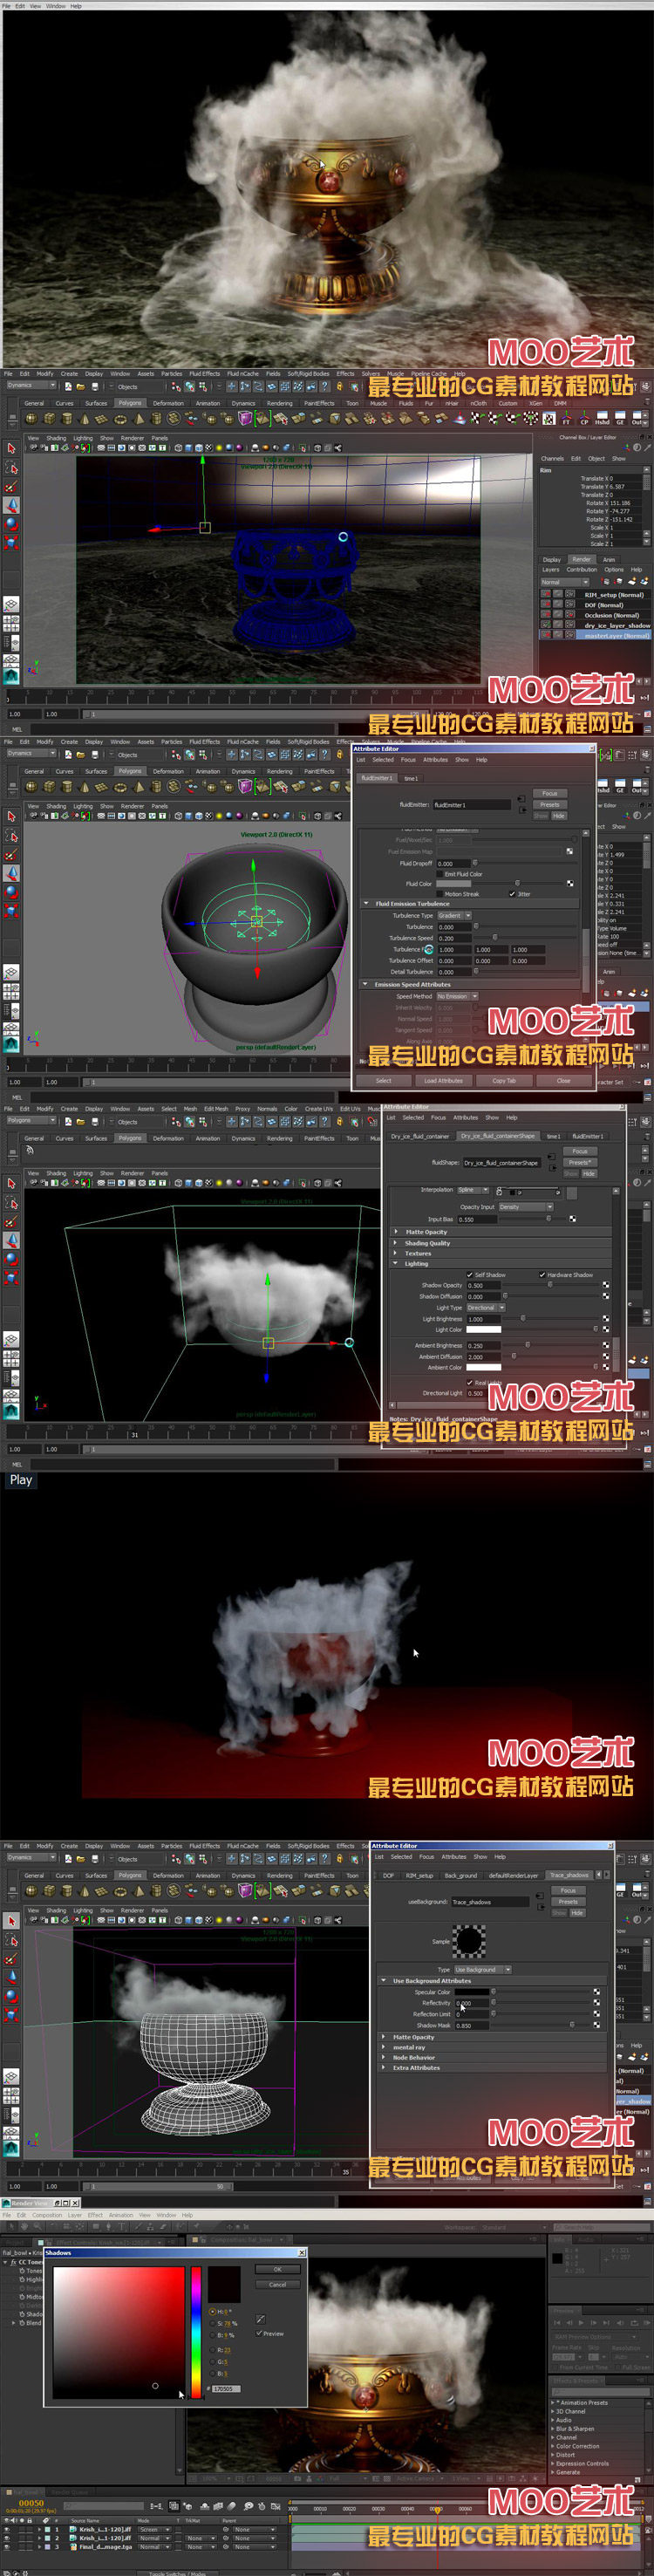The width and height of the screenshot is (654, 2576).
Task: Click the Shadow Opacity map button
Action: pyautogui.click(x=606, y=1285)
